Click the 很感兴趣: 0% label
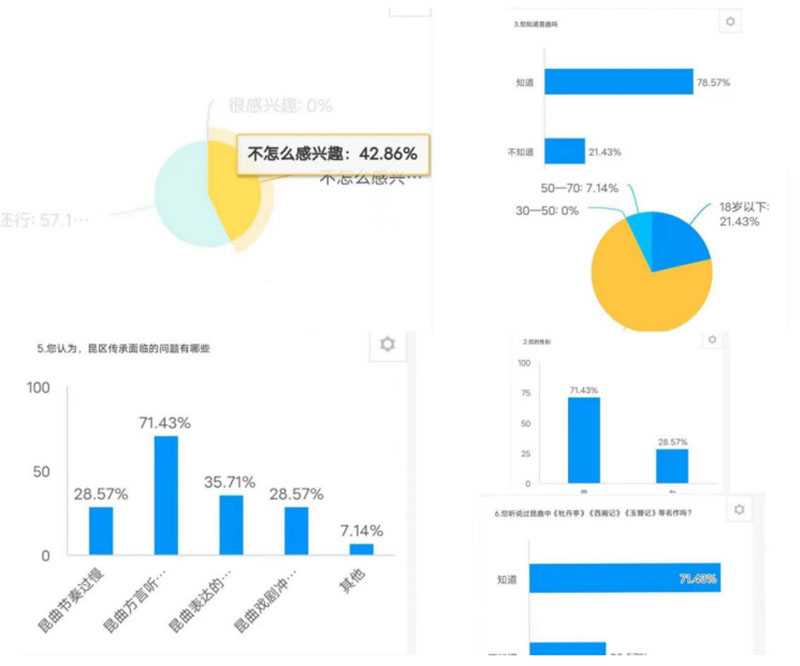Viewport: 800px width, 666px height. click(280, 106)
